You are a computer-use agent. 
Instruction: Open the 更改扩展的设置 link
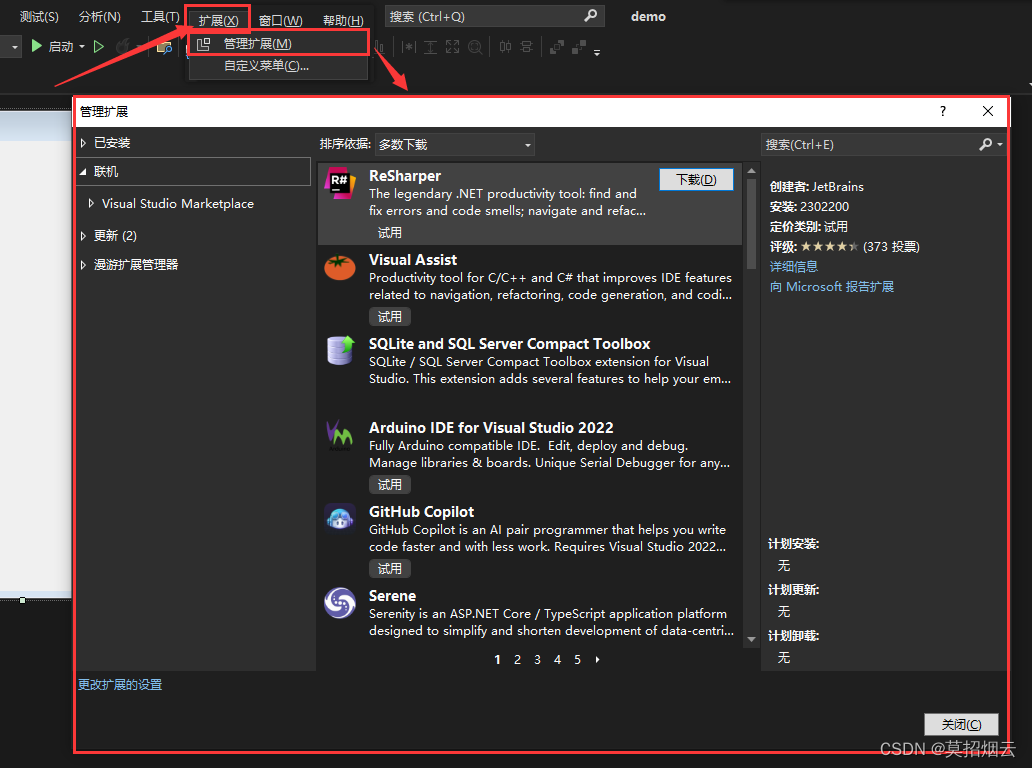coord(120,684)
